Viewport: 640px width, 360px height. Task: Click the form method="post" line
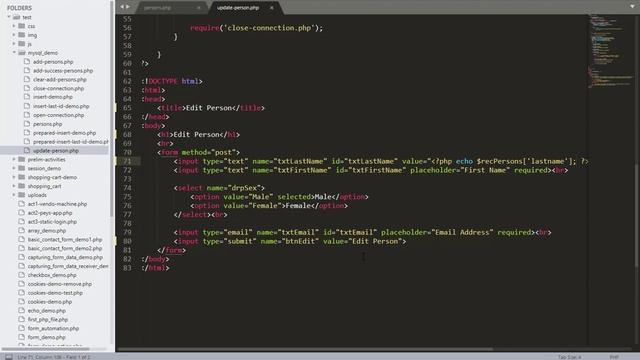pyautogui.click(x=199, y=152)
